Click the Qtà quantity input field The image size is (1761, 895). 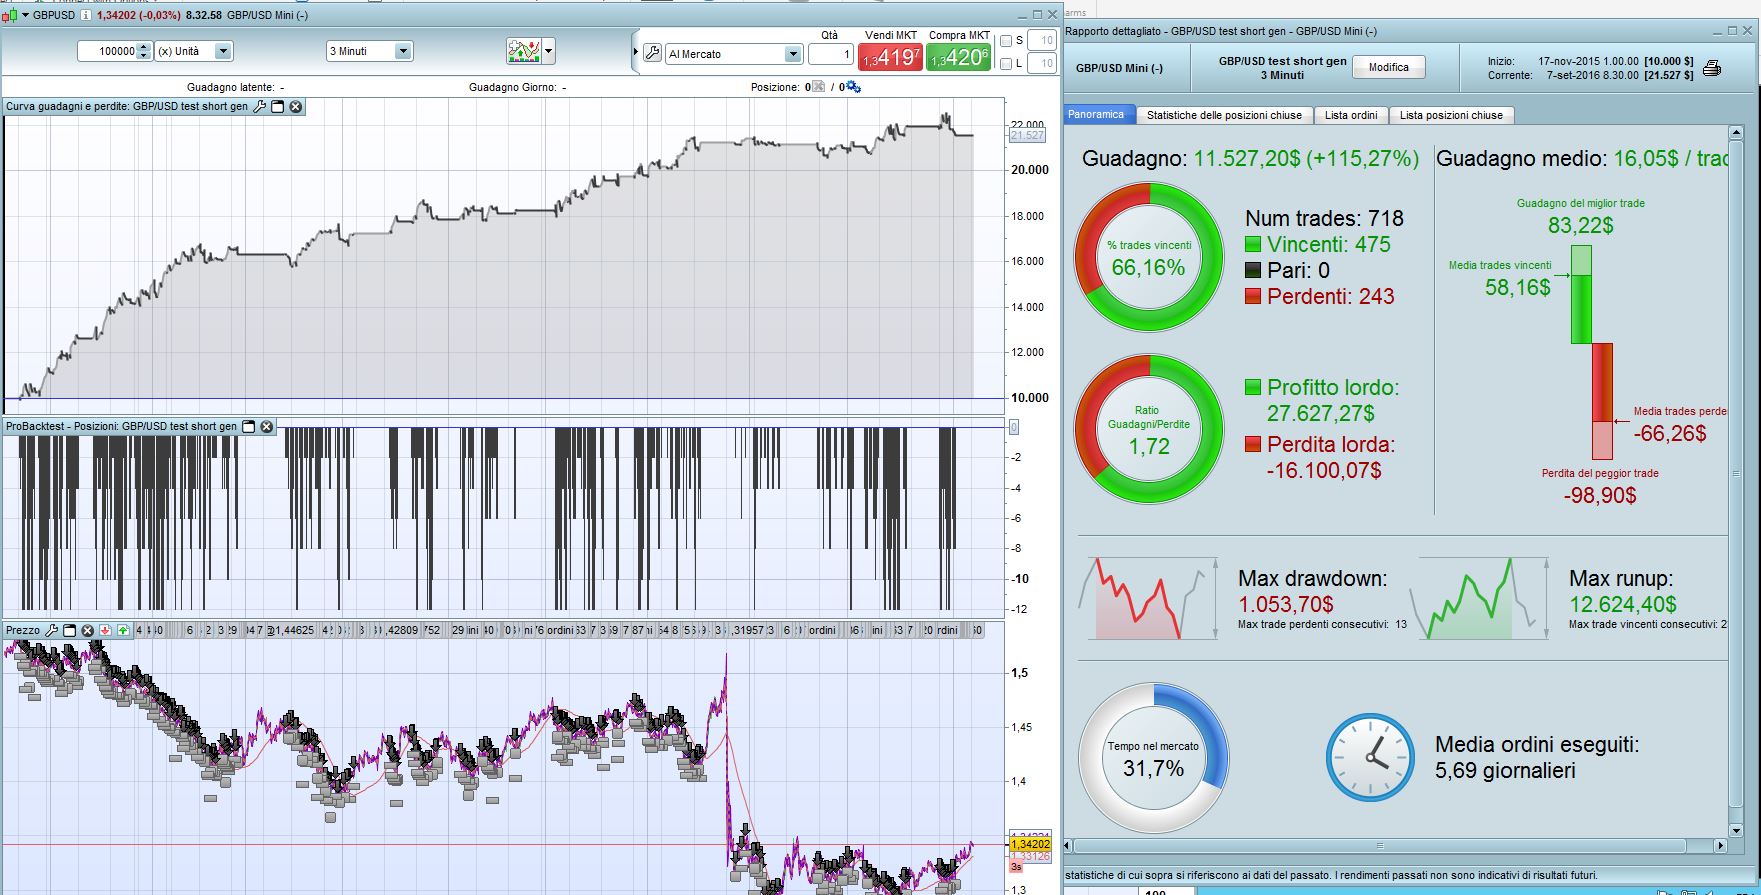click(x=830, y=54)
